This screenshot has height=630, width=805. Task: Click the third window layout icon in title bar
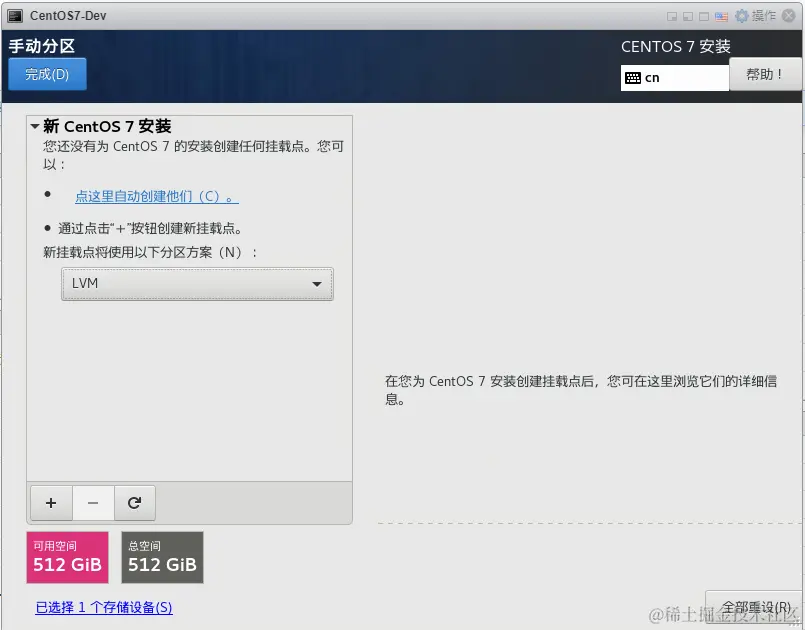coord(704,16)
